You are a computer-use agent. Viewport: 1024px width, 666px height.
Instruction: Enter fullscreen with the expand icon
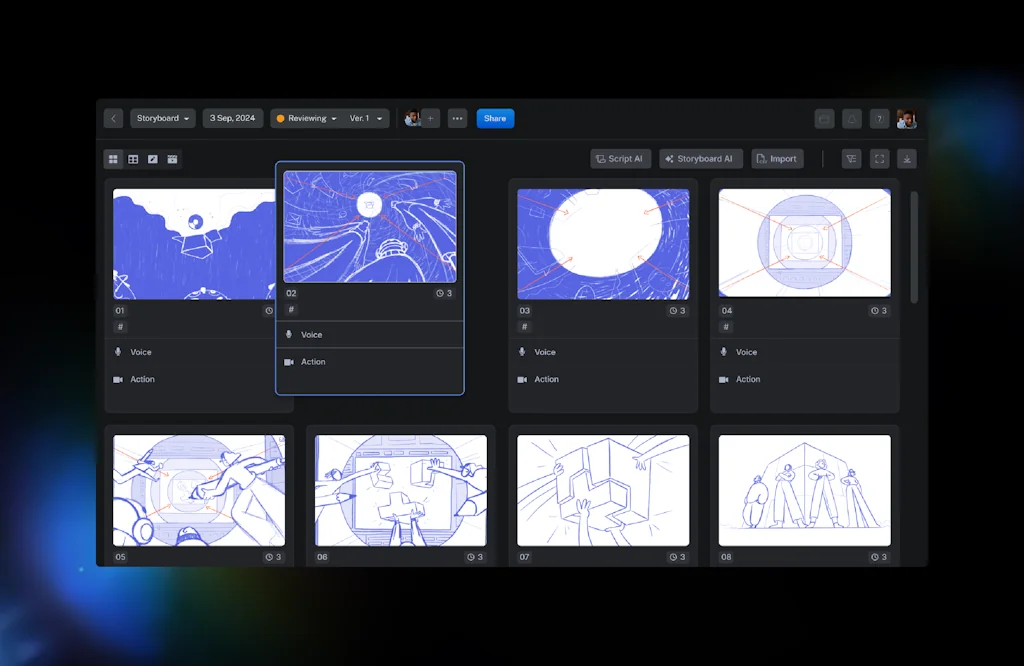point(879,158)
